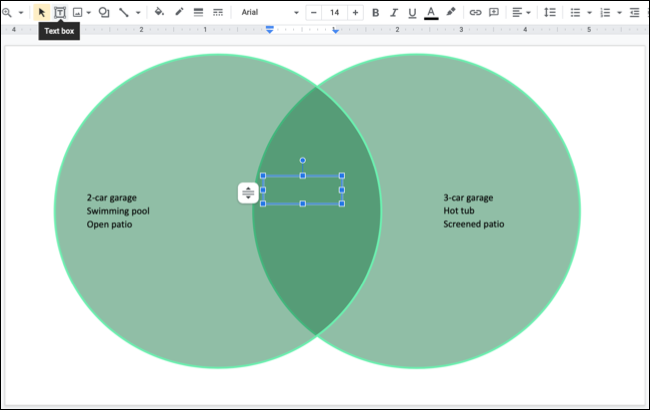
Task: Expand the bulleted list options arrow
Action: tap(590, 12)
